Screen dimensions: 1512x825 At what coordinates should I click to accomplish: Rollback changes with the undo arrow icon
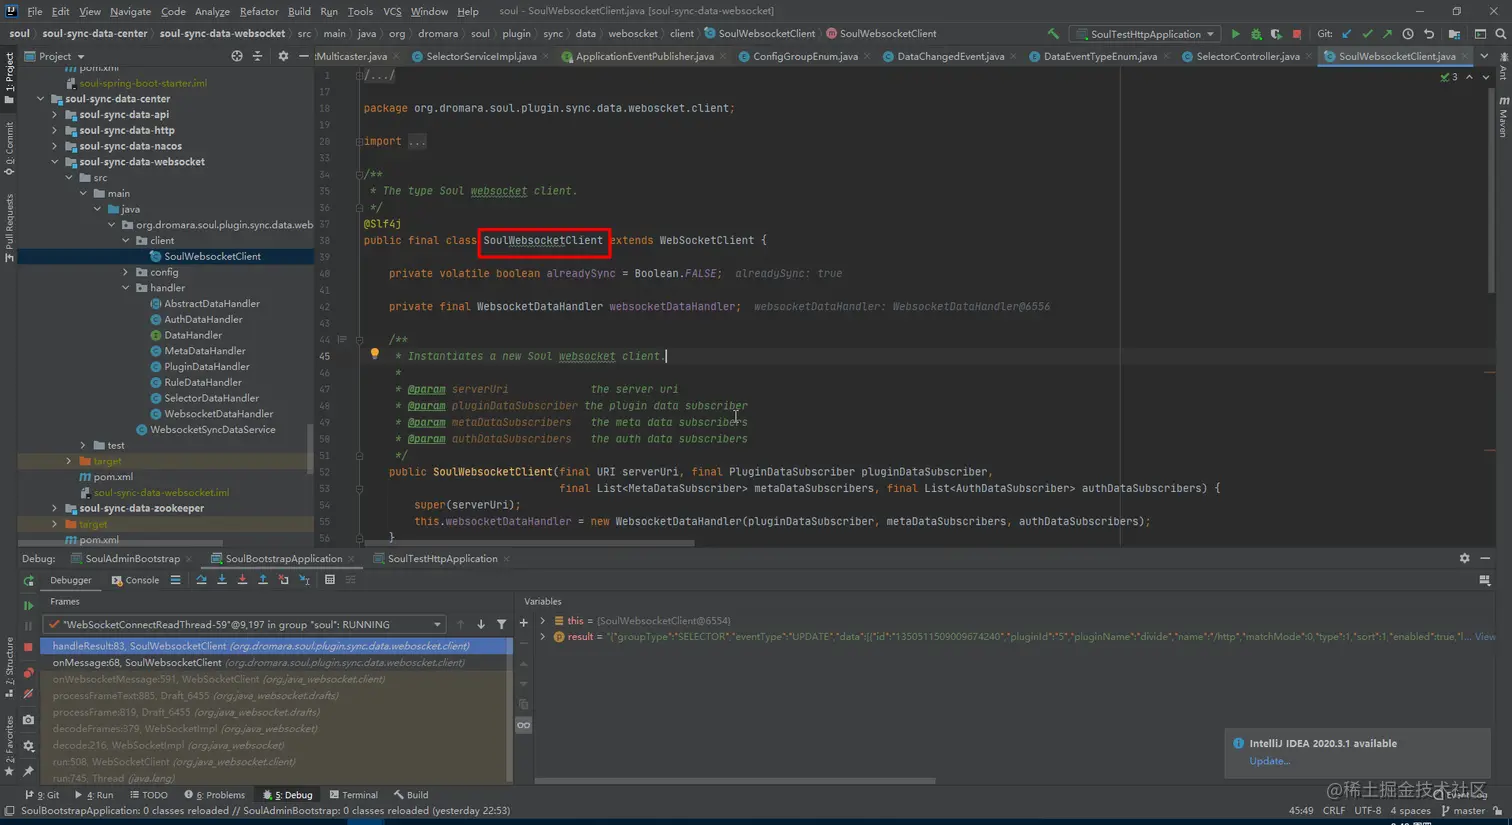point(1429,34)
